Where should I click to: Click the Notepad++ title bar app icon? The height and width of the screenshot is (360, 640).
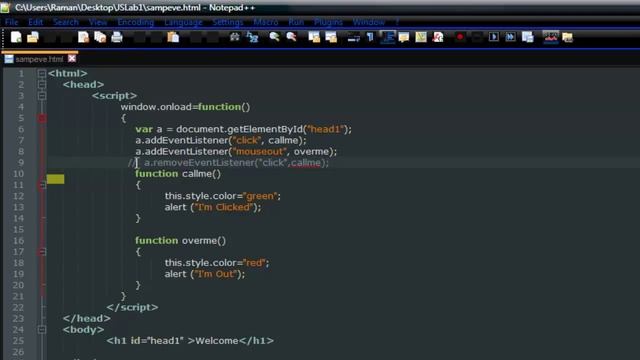pyautogui.click(x=5, y=7)
